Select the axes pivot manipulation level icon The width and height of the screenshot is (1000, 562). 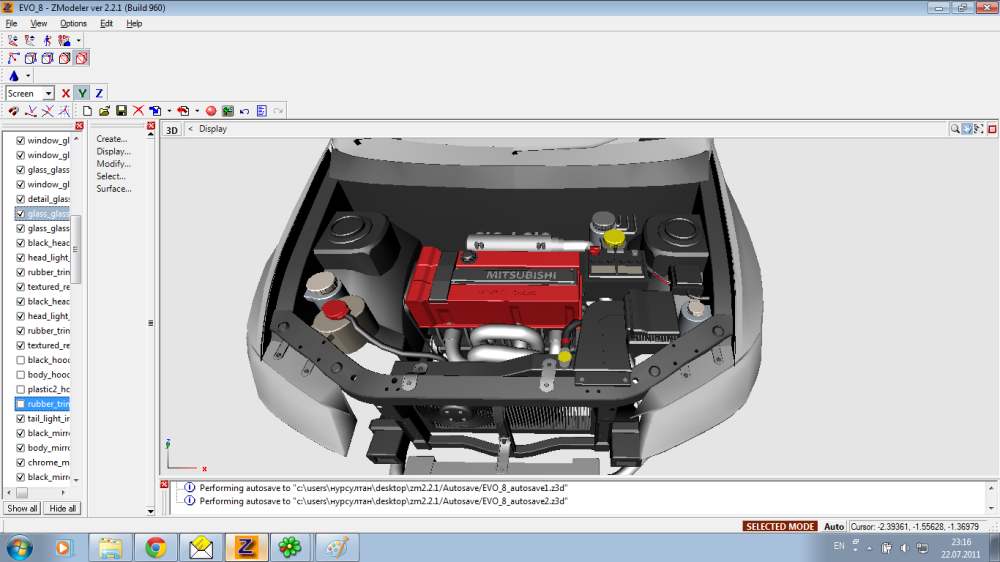point(13,58)
